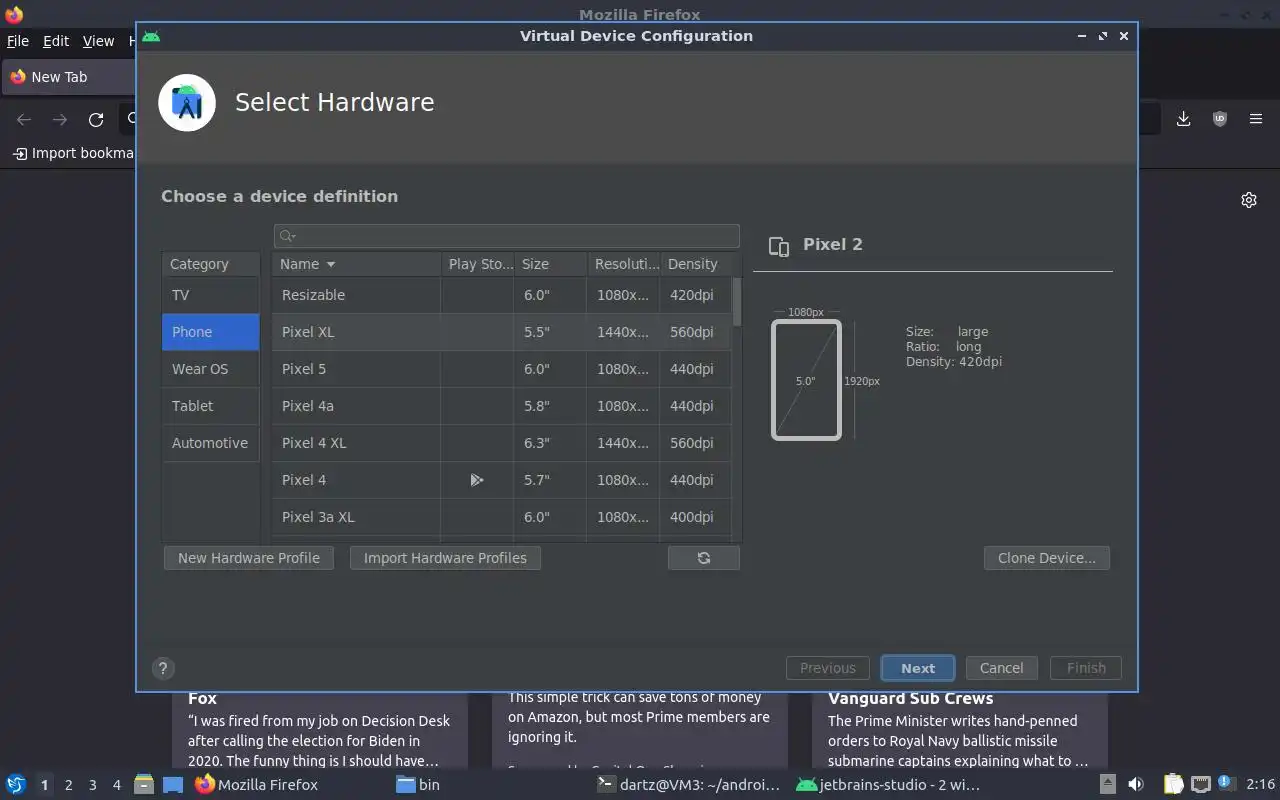Click the Firefox new tab settings gear icon
This screenshot has width=1280, height=800.
[1249, 200]
